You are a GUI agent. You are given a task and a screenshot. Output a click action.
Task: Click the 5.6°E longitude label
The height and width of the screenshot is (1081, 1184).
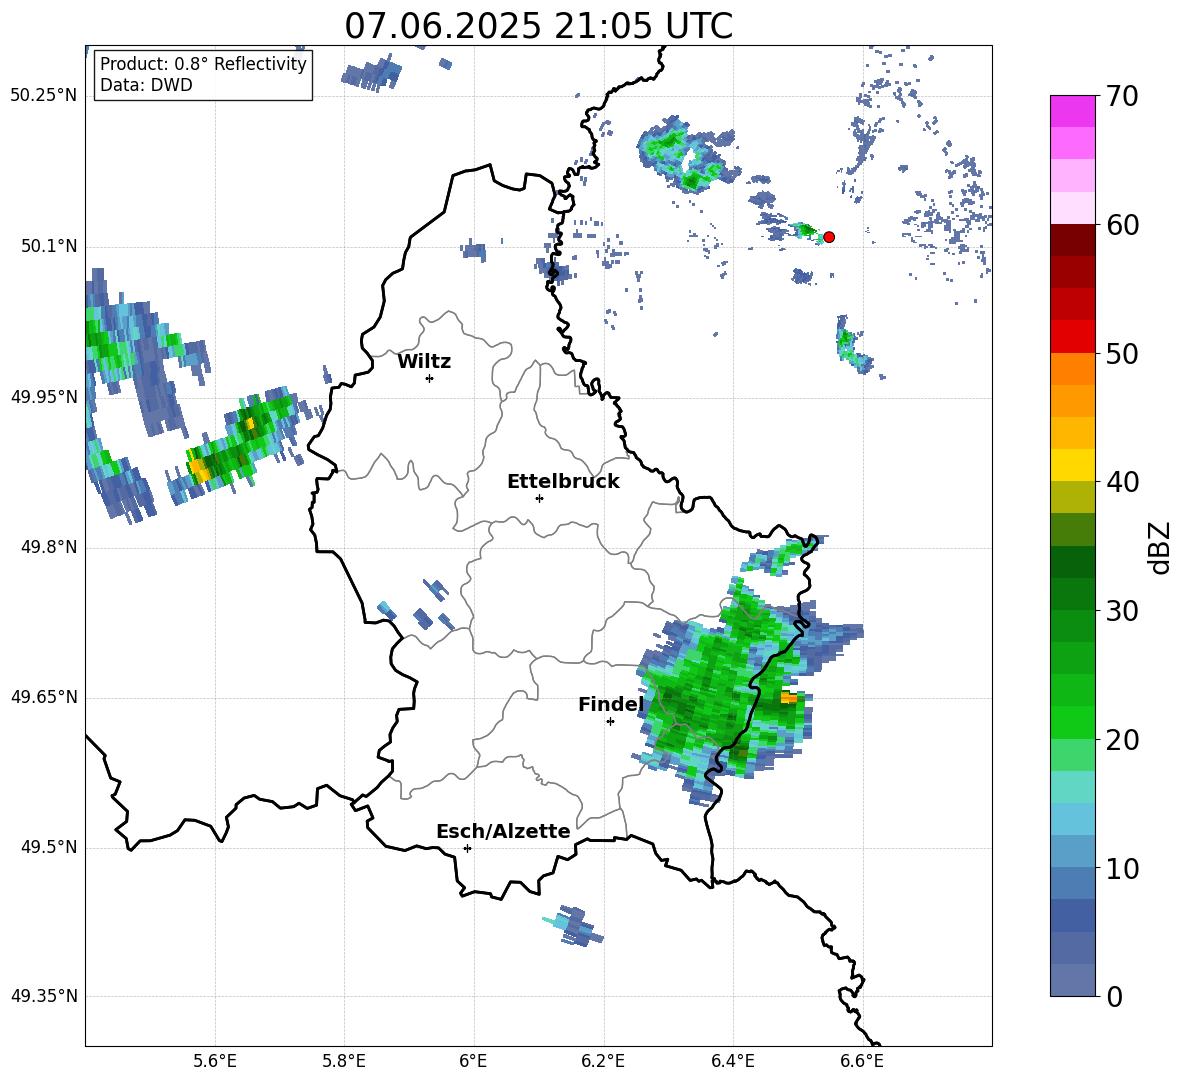point(215,1061)
